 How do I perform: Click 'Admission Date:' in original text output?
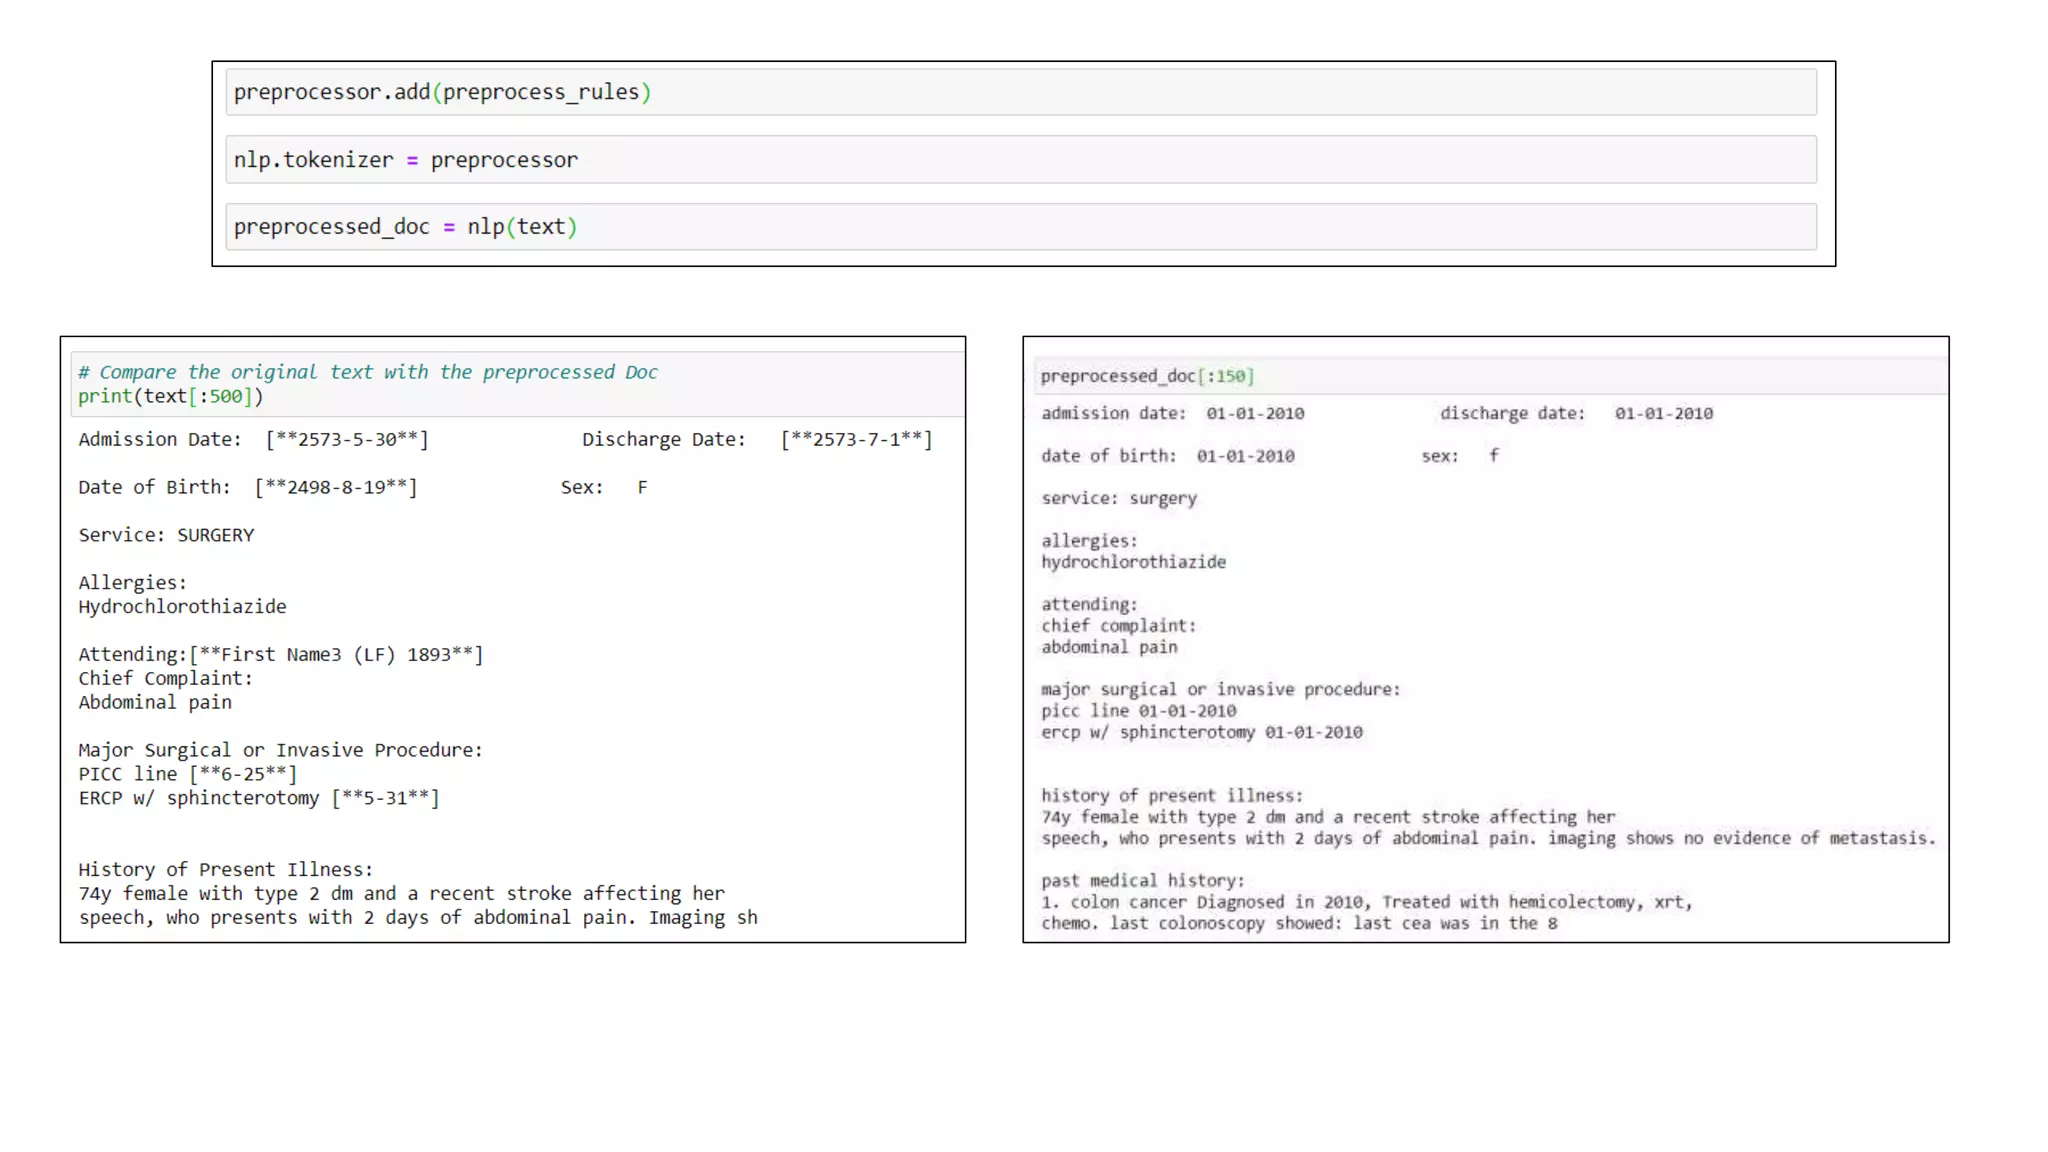tap(160, 439)
